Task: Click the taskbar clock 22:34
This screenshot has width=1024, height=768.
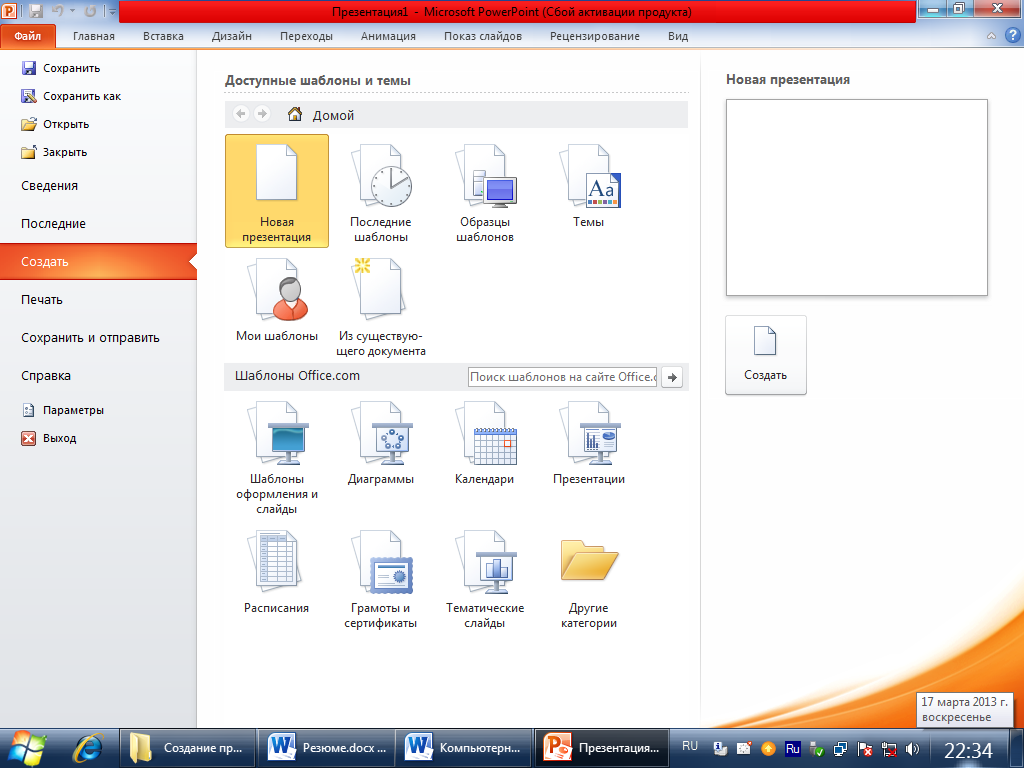Action: pos(968,750)
